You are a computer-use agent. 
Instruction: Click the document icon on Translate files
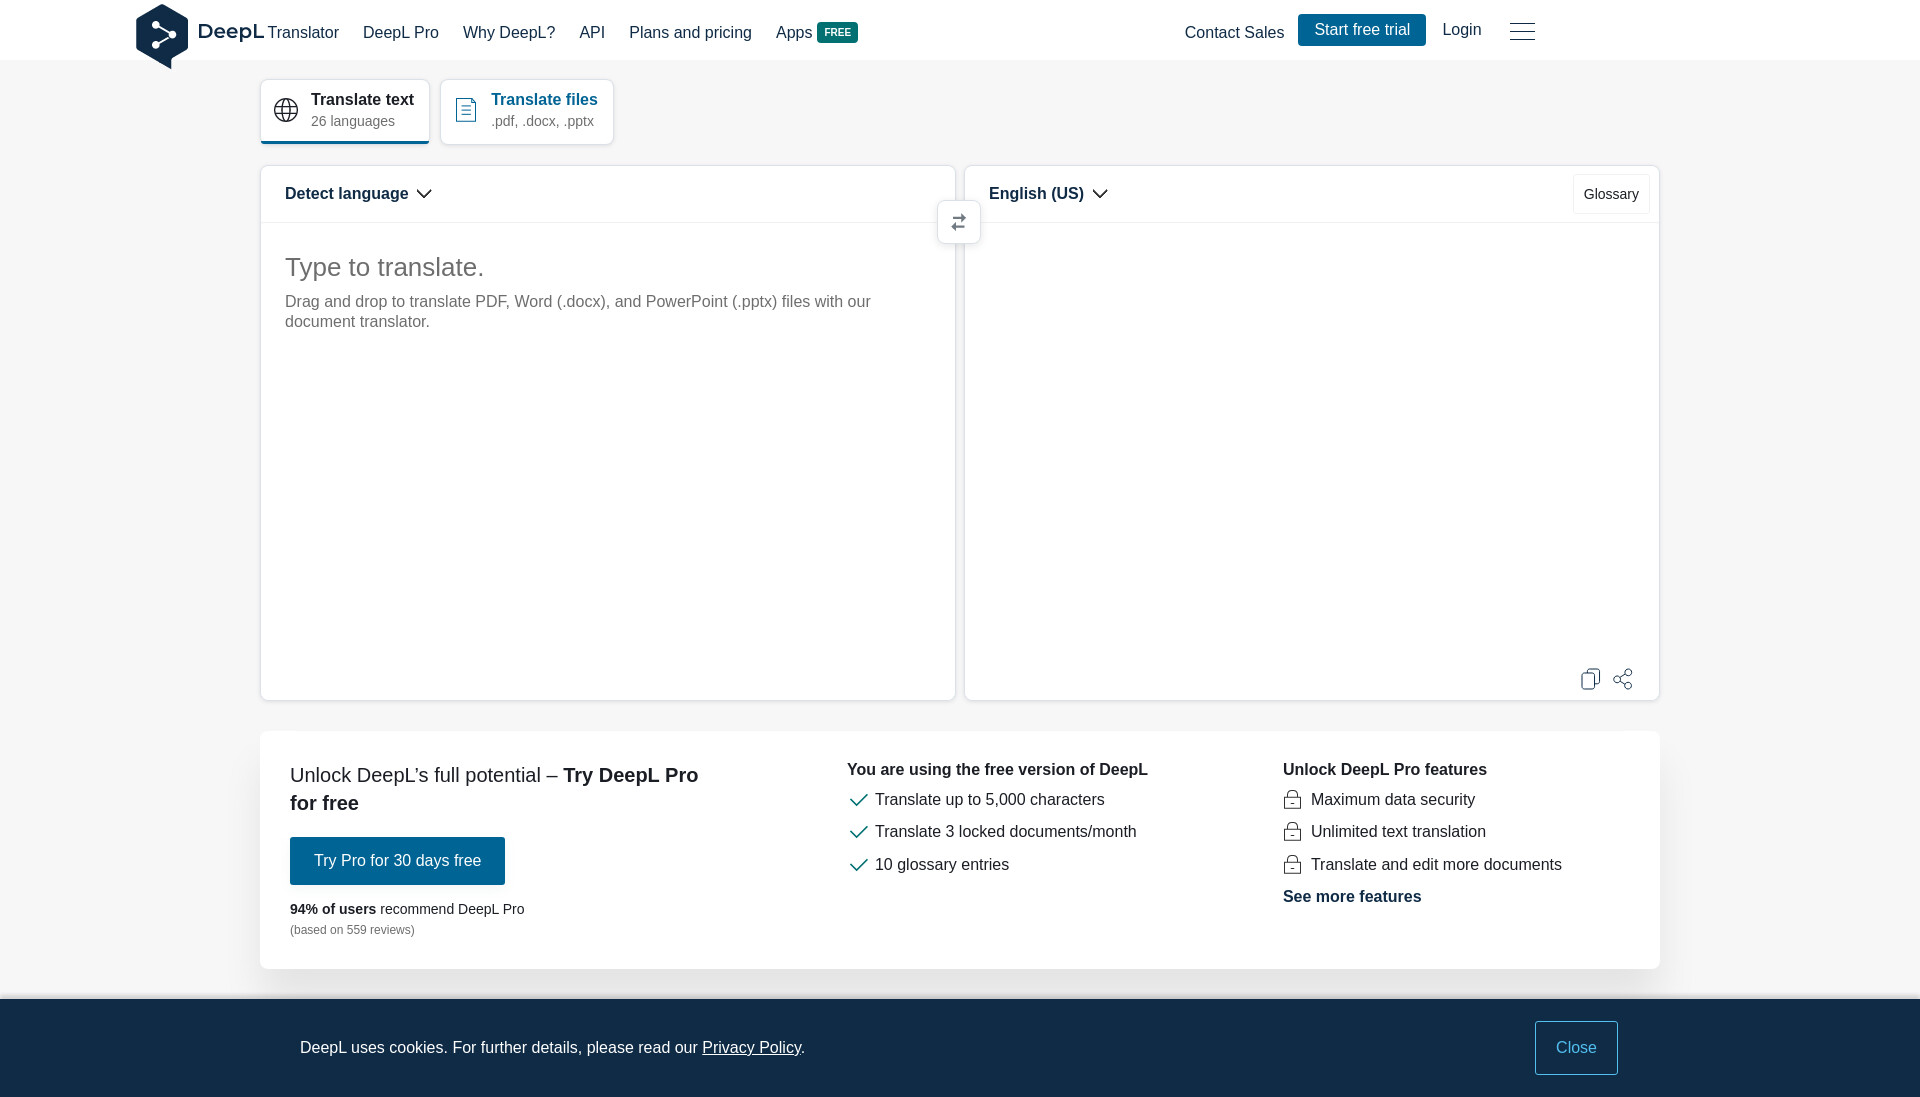466,110
